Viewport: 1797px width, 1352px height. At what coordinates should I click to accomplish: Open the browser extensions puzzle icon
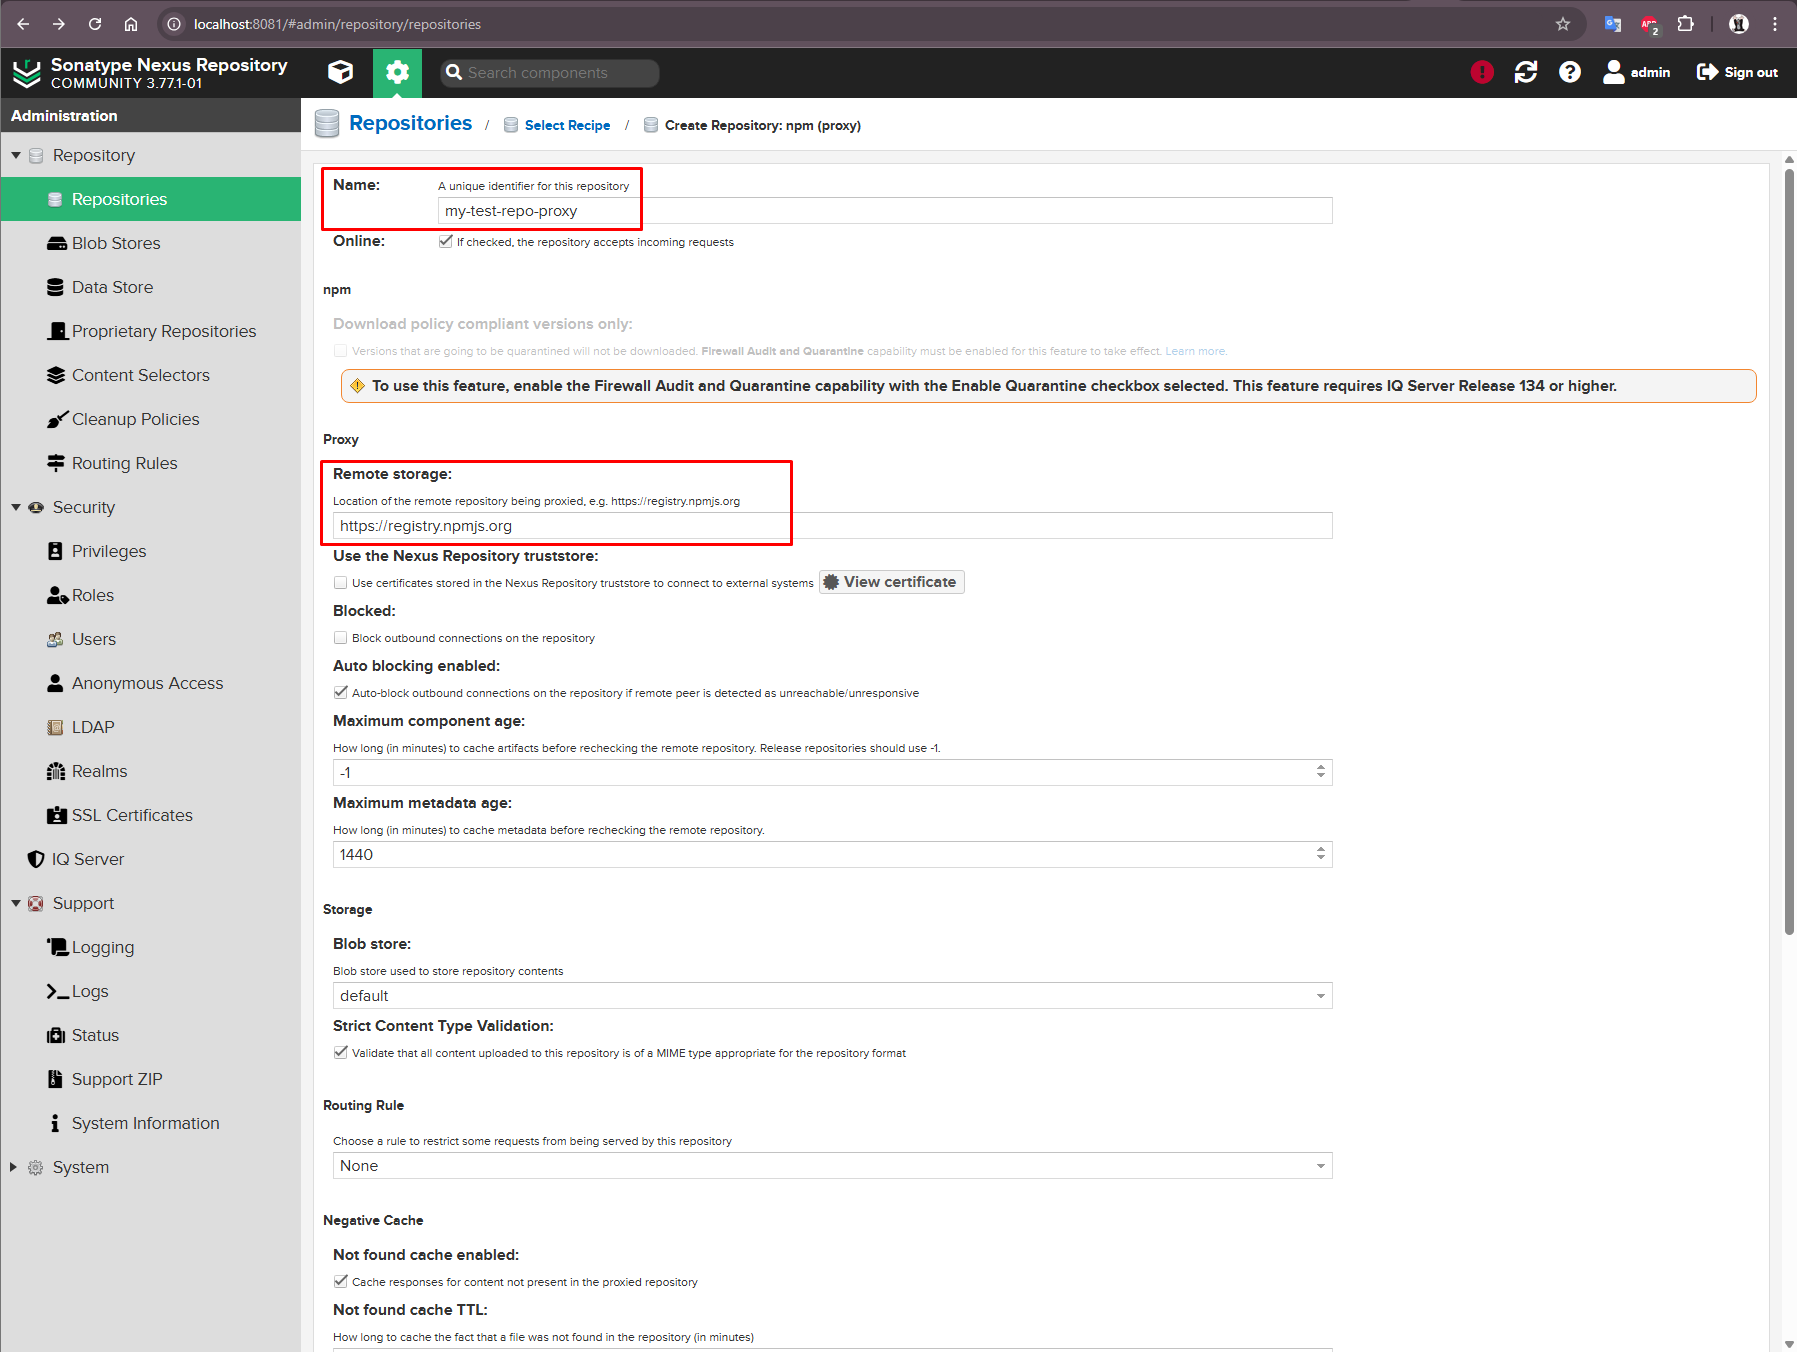(x=1685, y=24)
